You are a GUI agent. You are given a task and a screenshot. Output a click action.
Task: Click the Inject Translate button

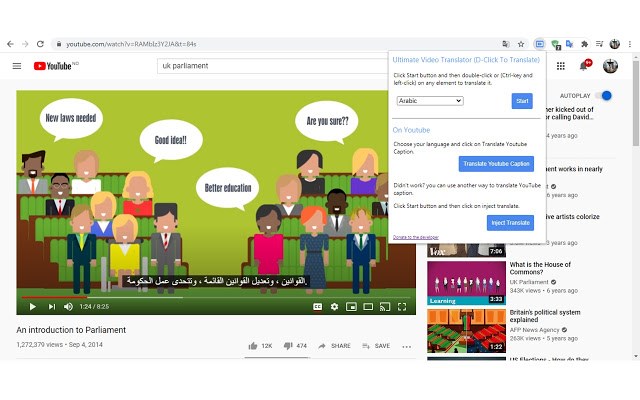point(510,223)
